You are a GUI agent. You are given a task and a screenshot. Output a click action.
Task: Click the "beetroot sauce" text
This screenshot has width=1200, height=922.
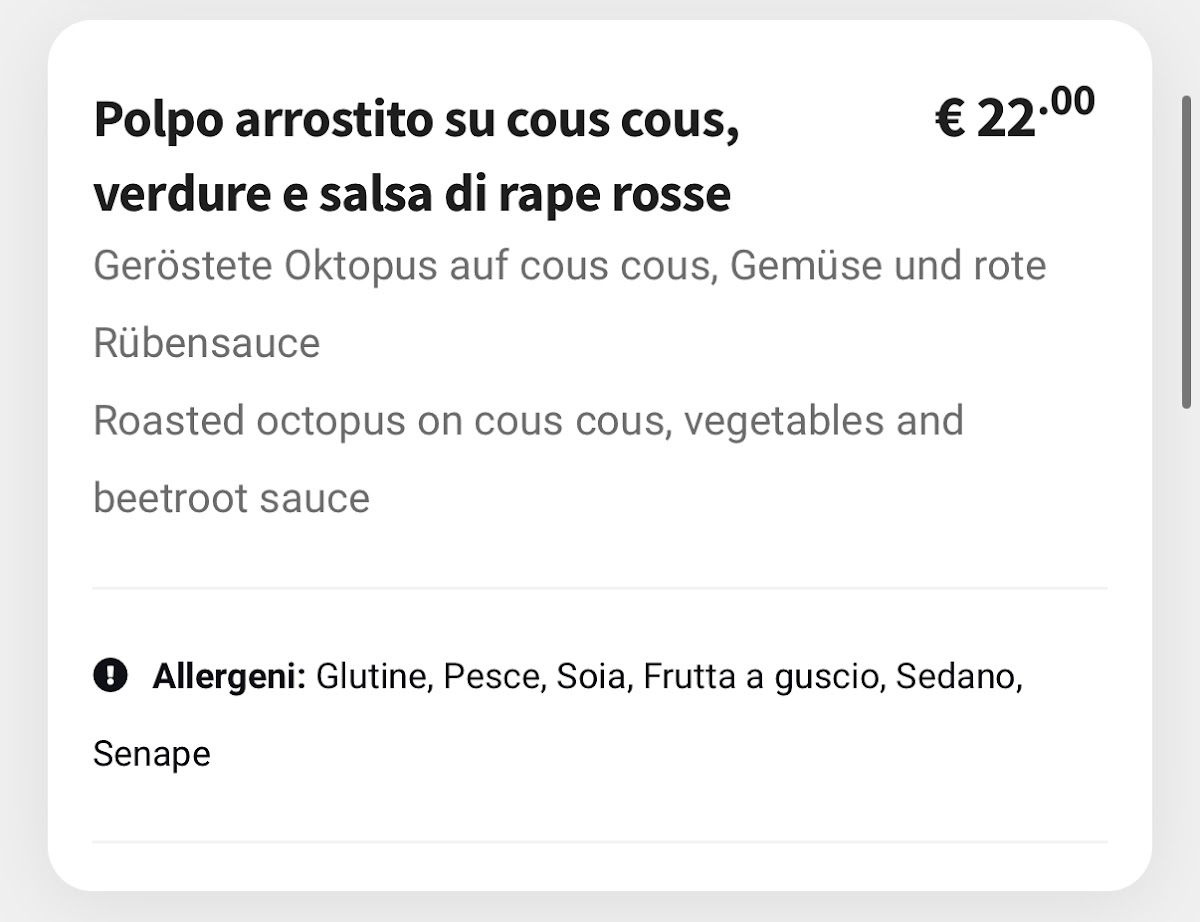(x=231, y=497)
